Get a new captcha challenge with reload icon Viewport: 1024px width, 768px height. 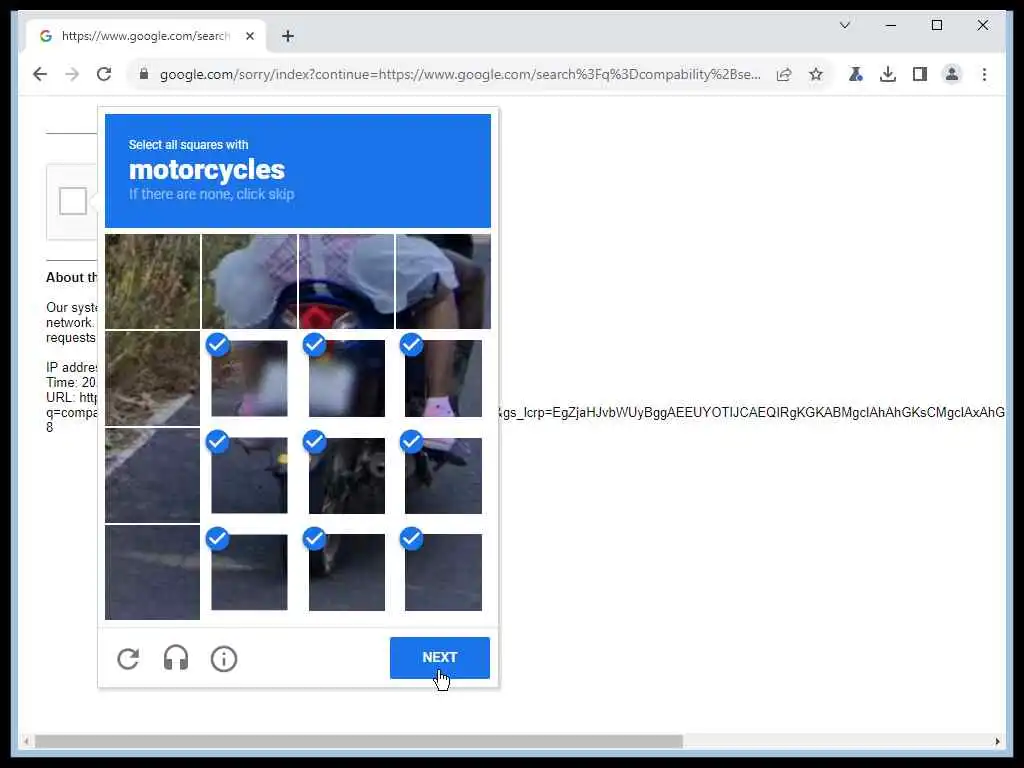(x=128, y=658)
